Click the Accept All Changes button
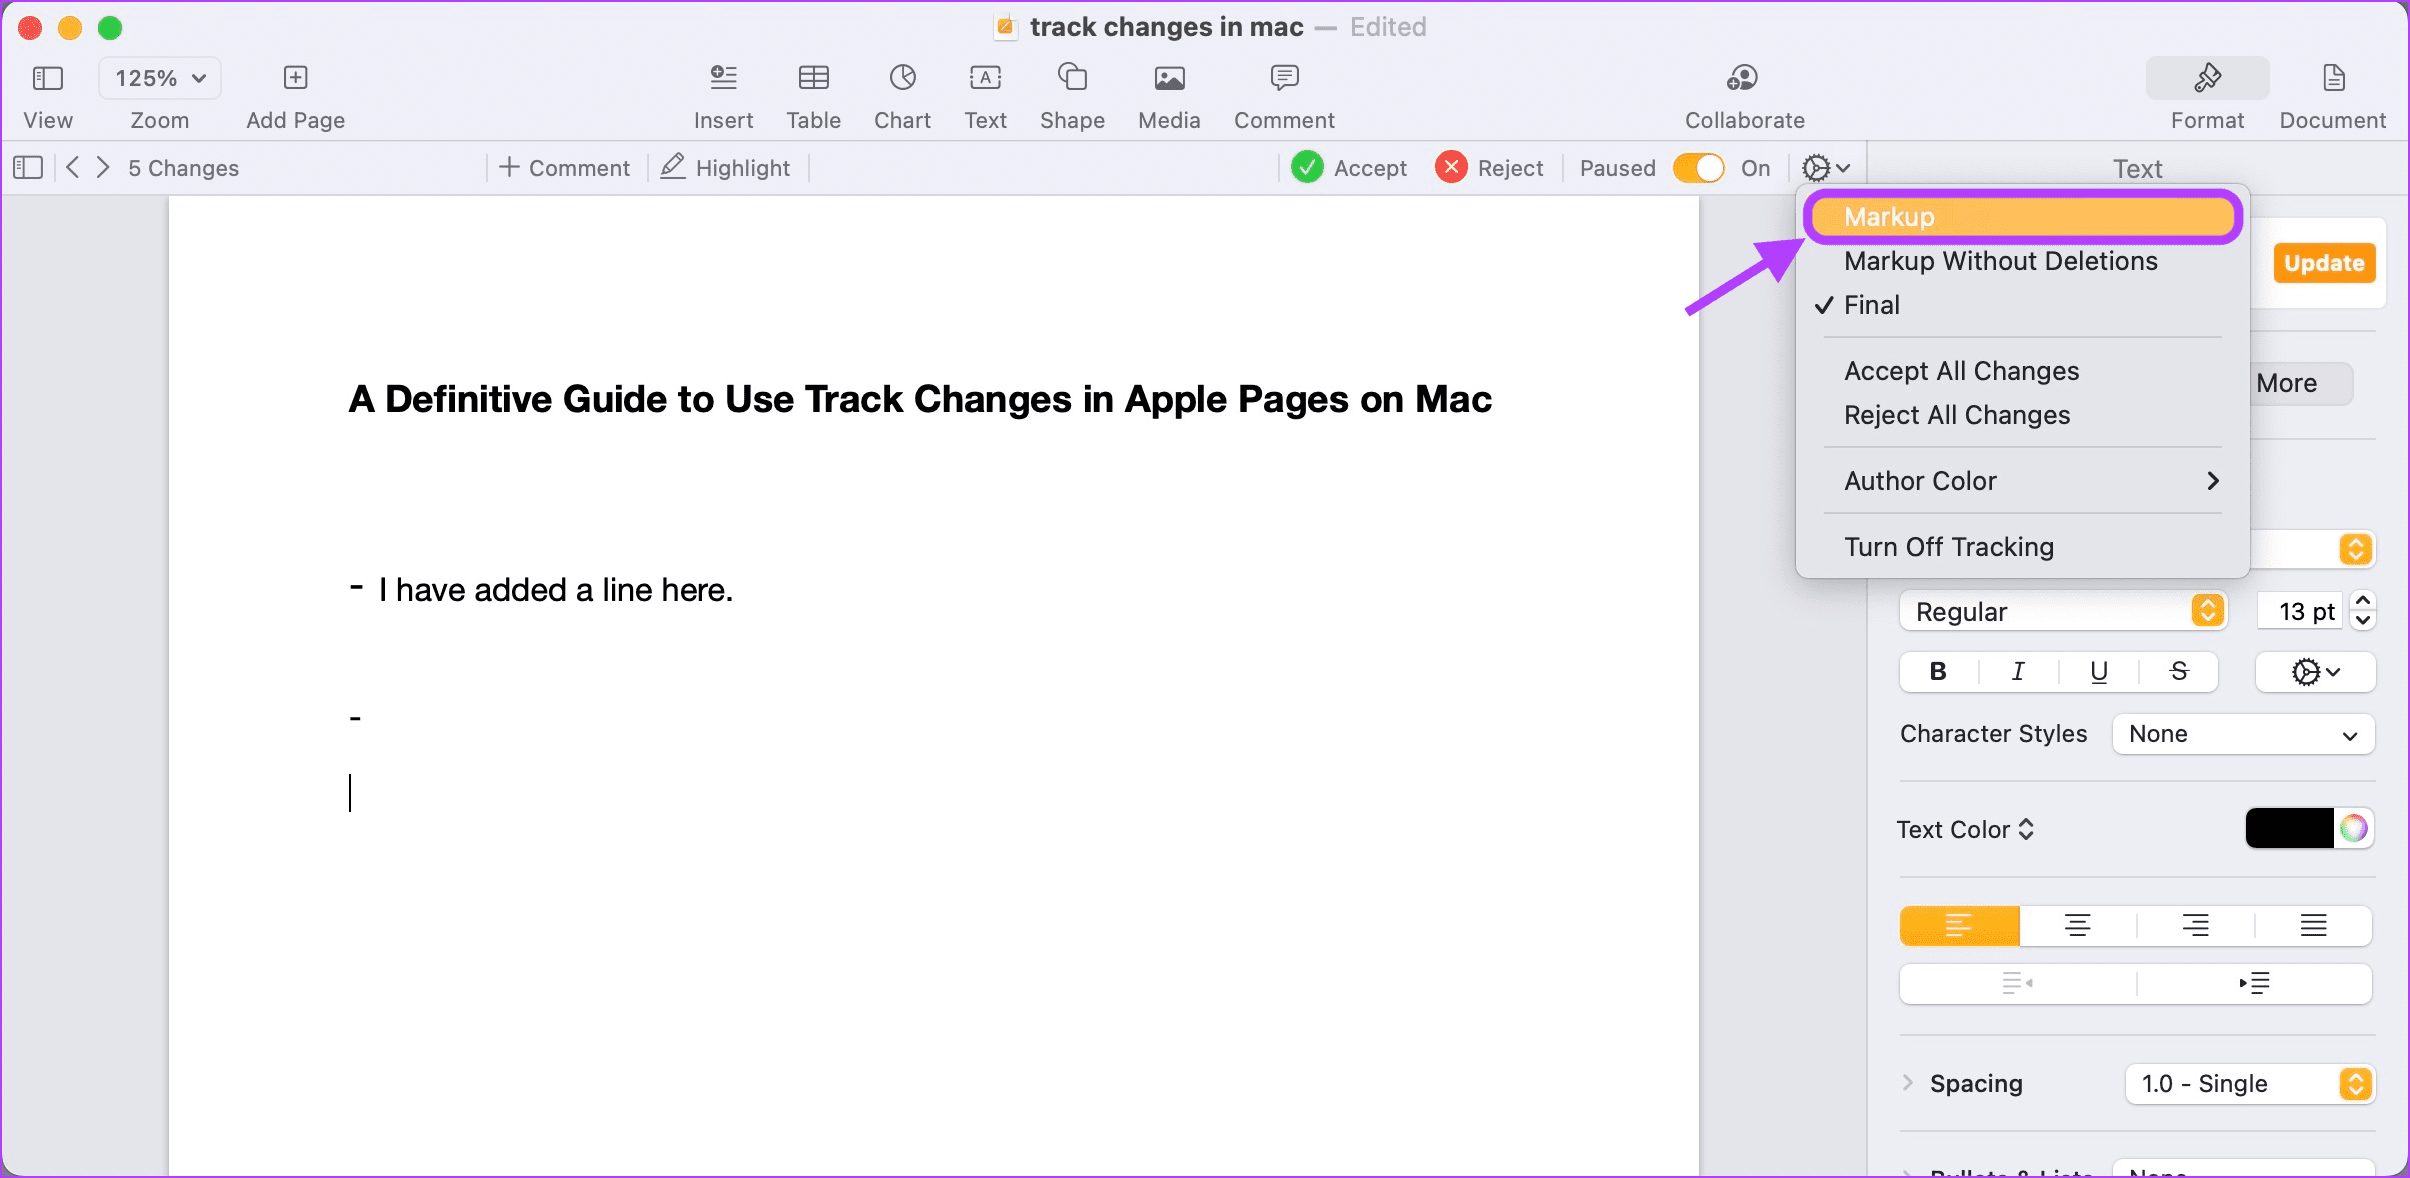 [1960, 369]
